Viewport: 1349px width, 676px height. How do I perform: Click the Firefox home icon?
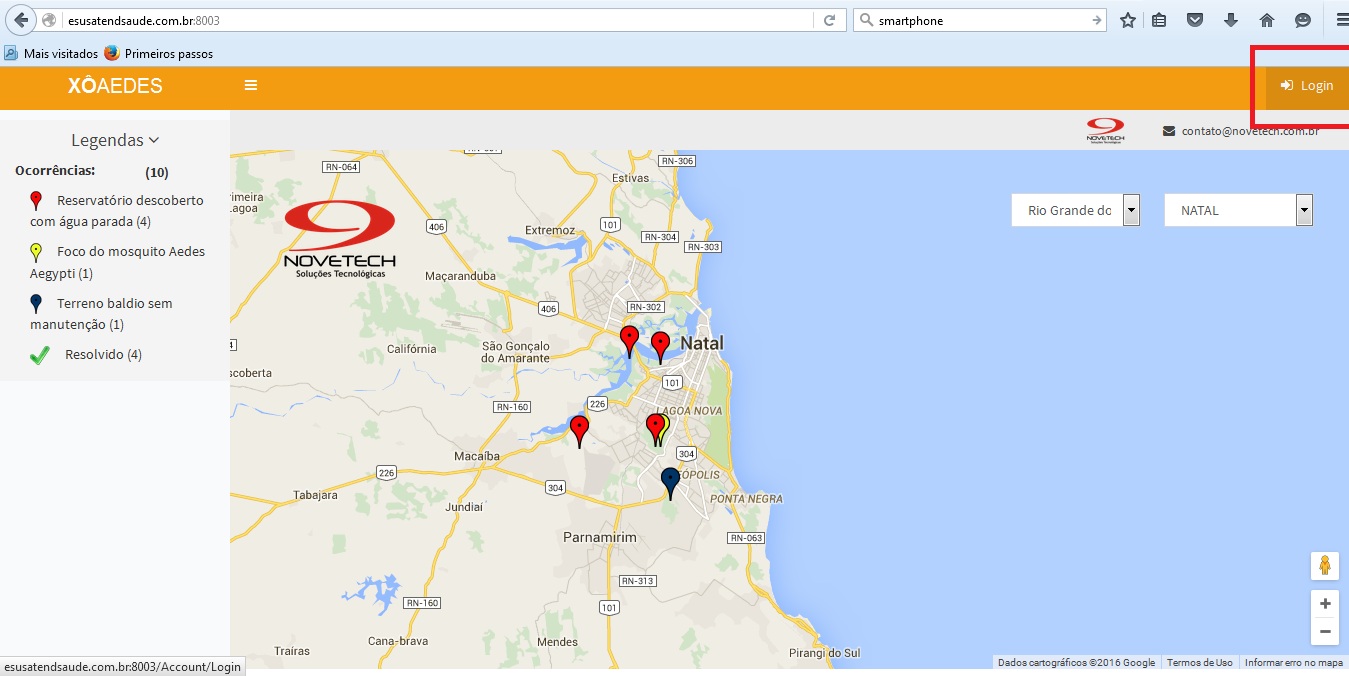pos(1267,20)
